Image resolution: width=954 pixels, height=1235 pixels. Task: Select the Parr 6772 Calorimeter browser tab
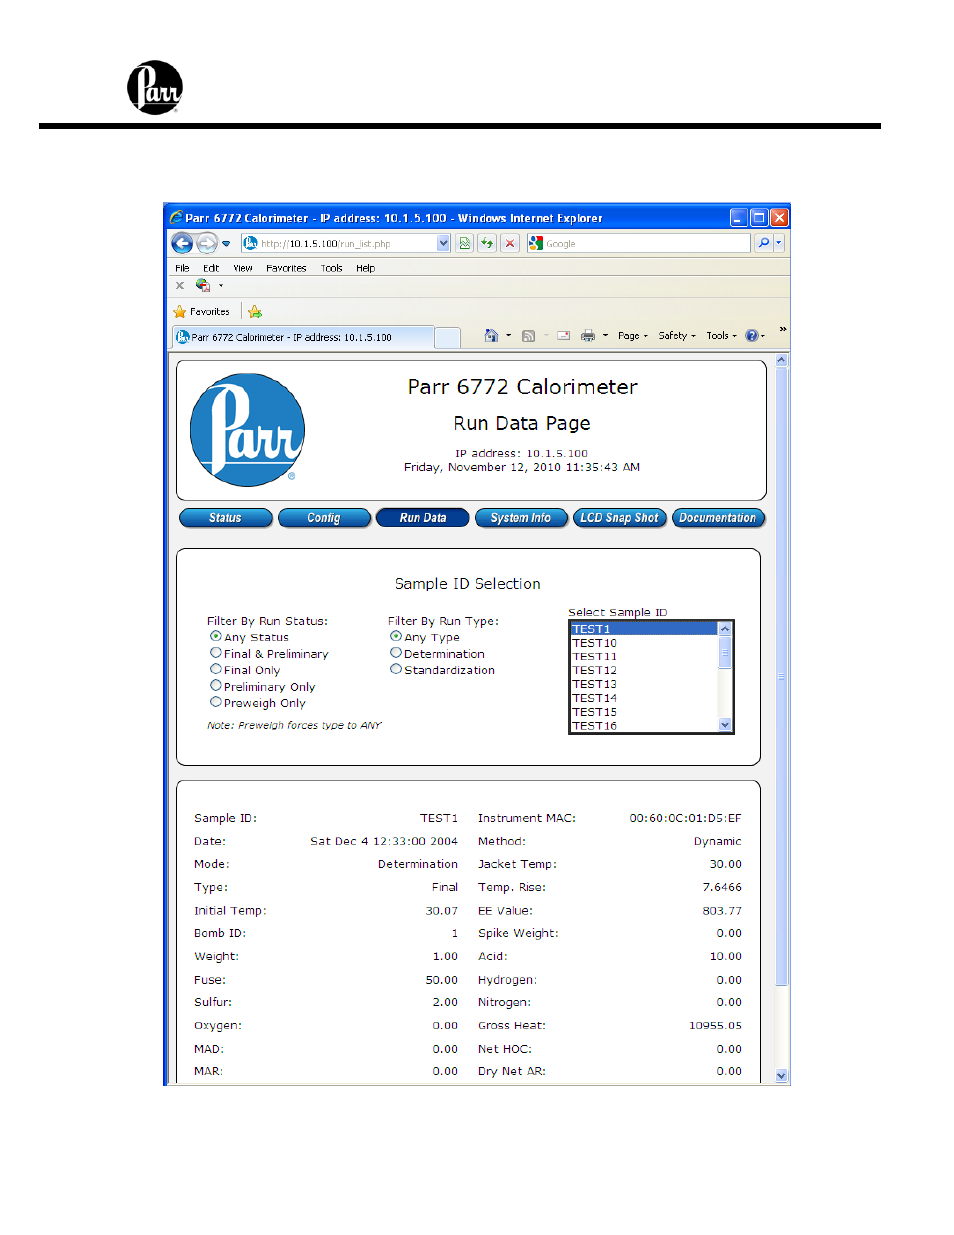(303, 337)
